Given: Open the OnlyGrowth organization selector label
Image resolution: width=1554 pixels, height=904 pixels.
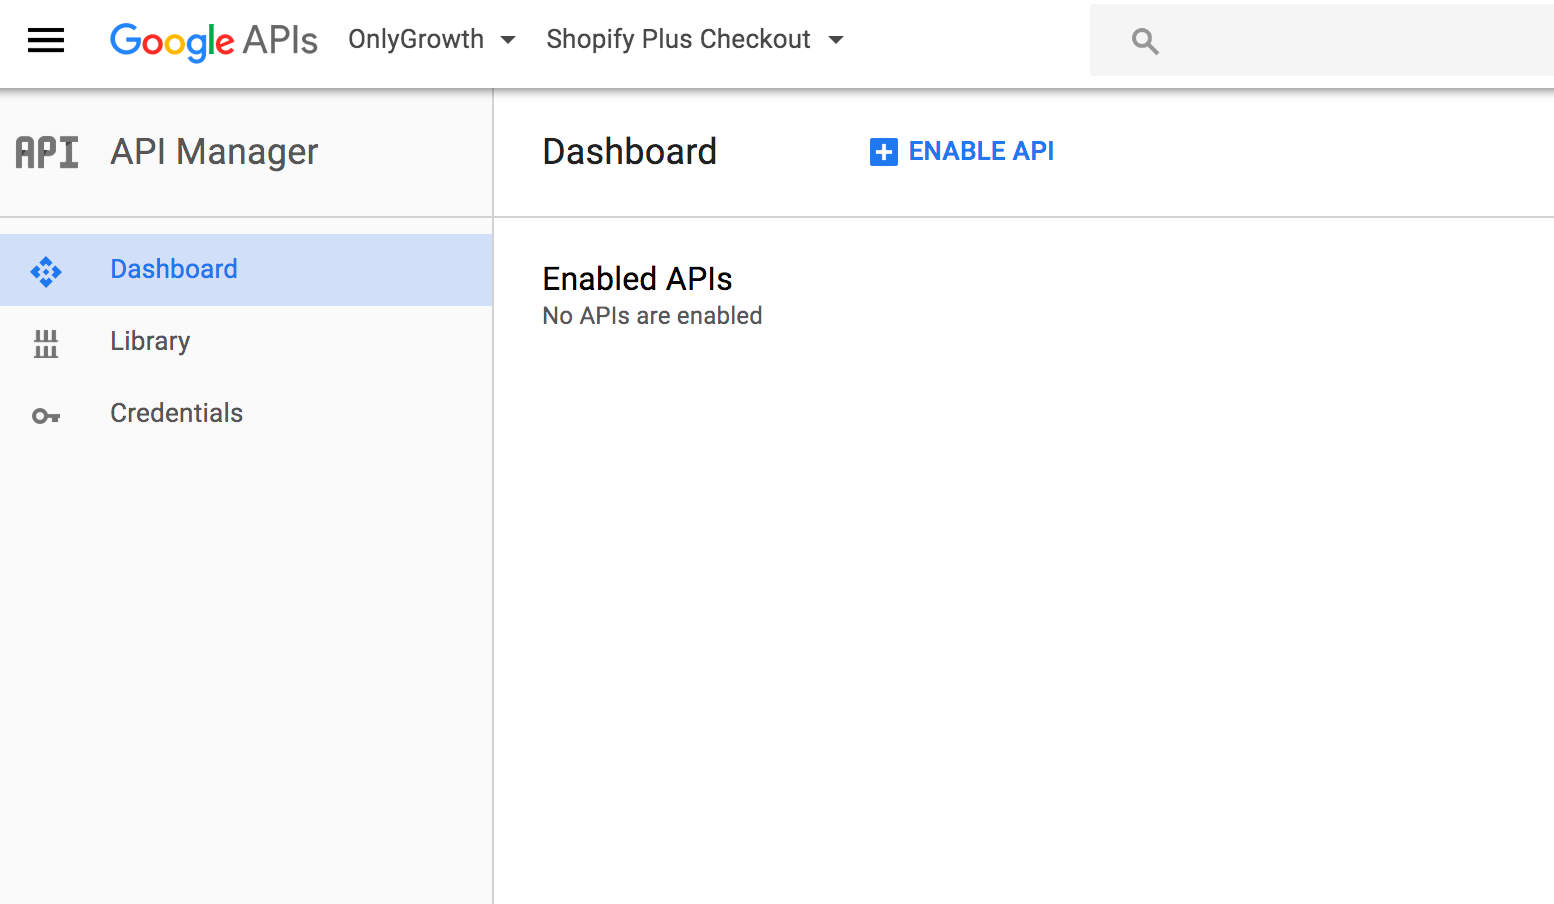Looking at the screenshot, I should [x=416, y=39].
